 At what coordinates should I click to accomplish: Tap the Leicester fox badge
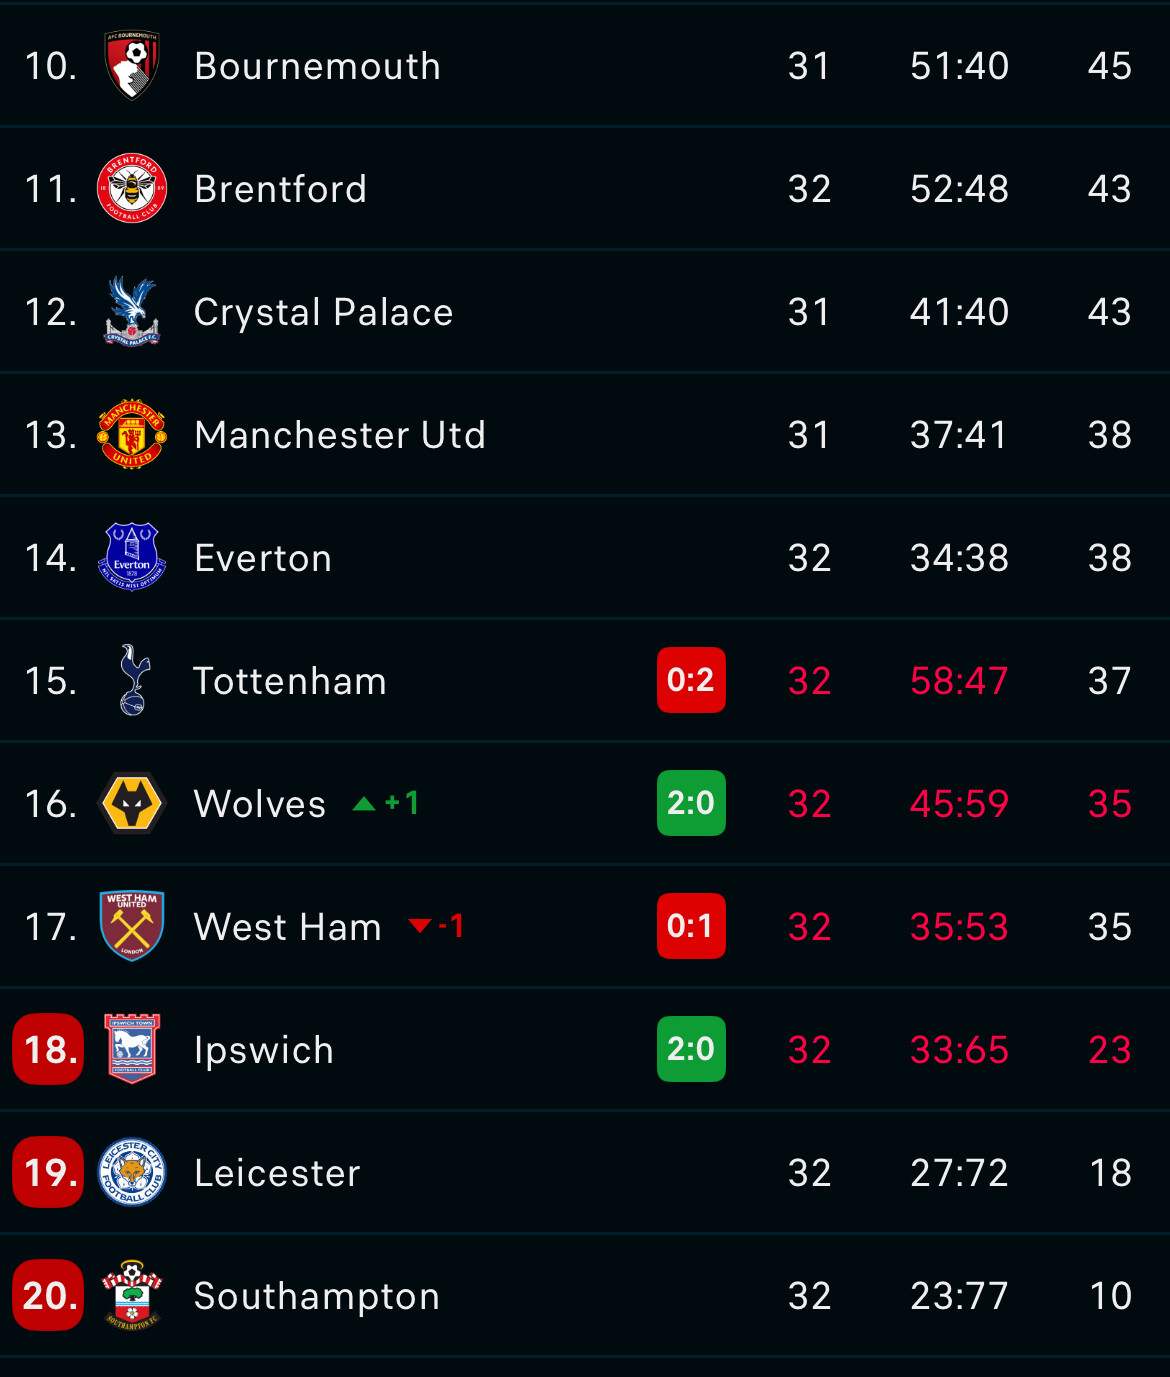132,1172
